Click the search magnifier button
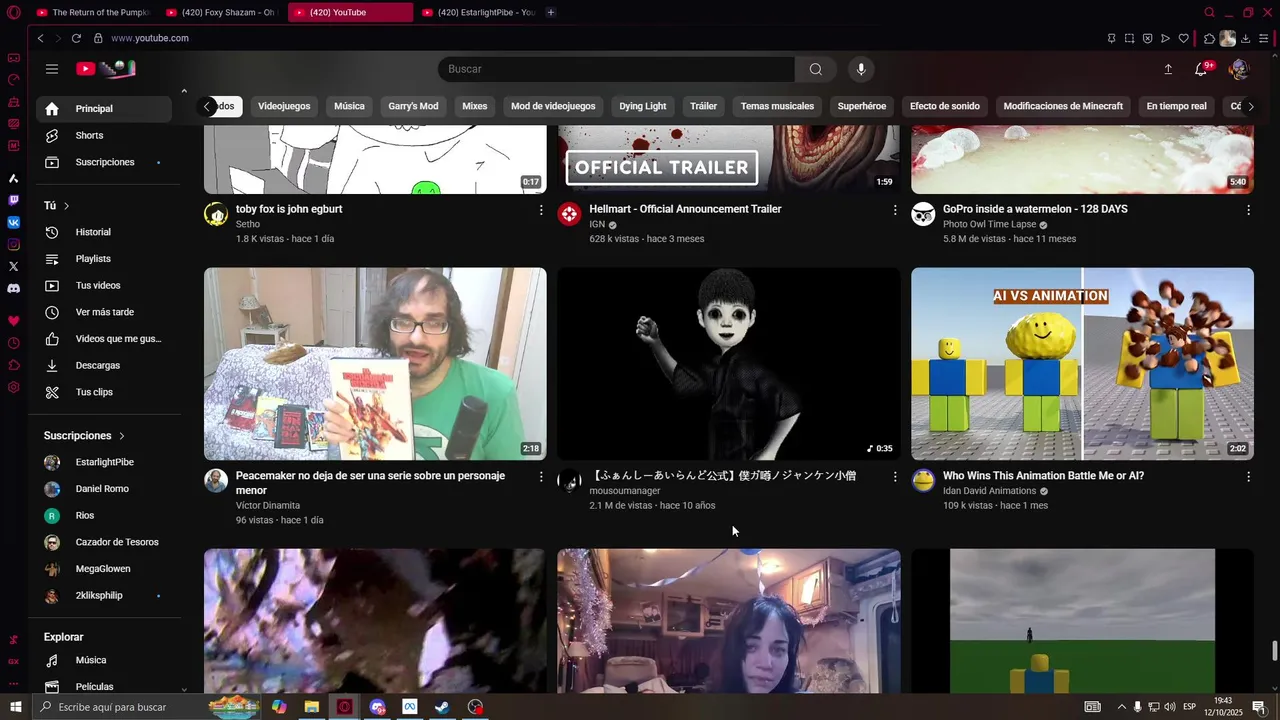Viewport: 1280px width, 720px height. coord(816,69)
